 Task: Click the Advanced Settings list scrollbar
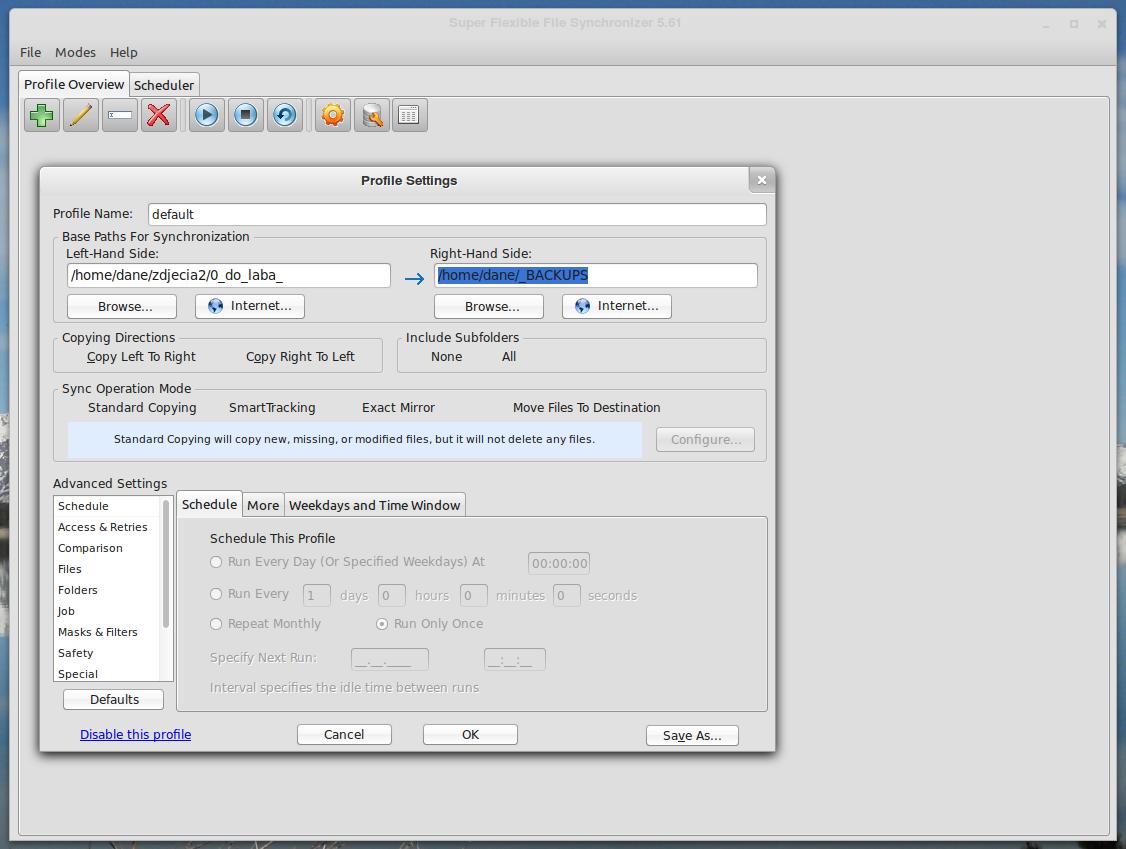pos(166,564)
